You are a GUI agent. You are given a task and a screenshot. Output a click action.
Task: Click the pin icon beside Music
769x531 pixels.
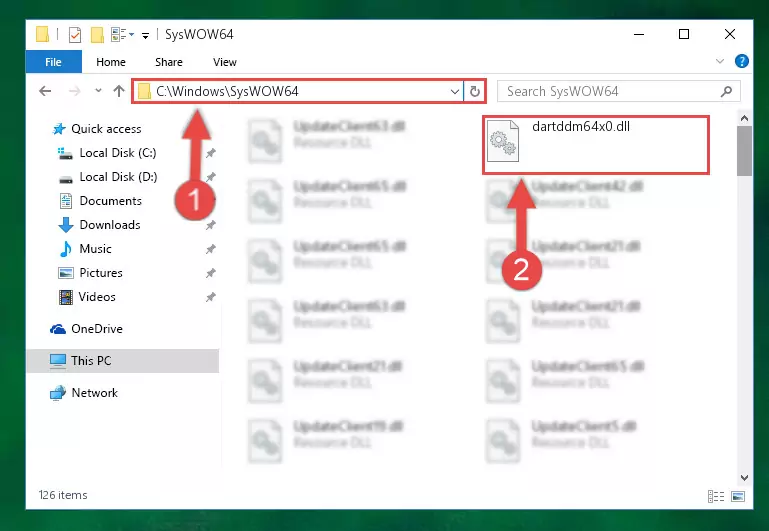point(210,249)
